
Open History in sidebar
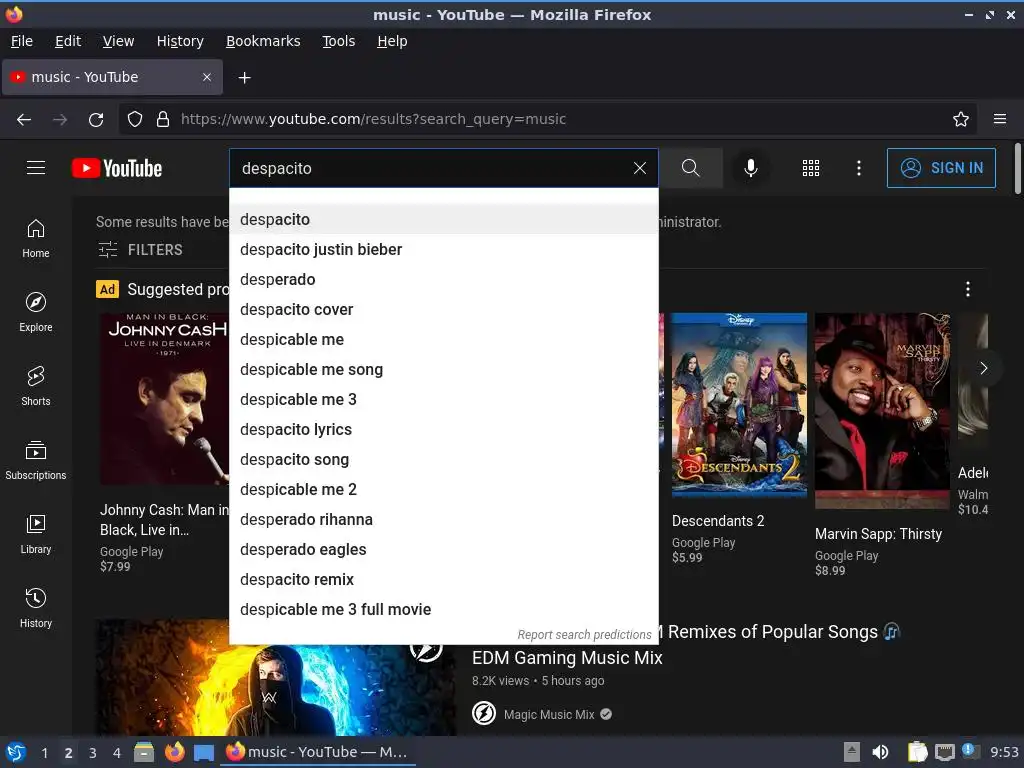pos(36,609)
